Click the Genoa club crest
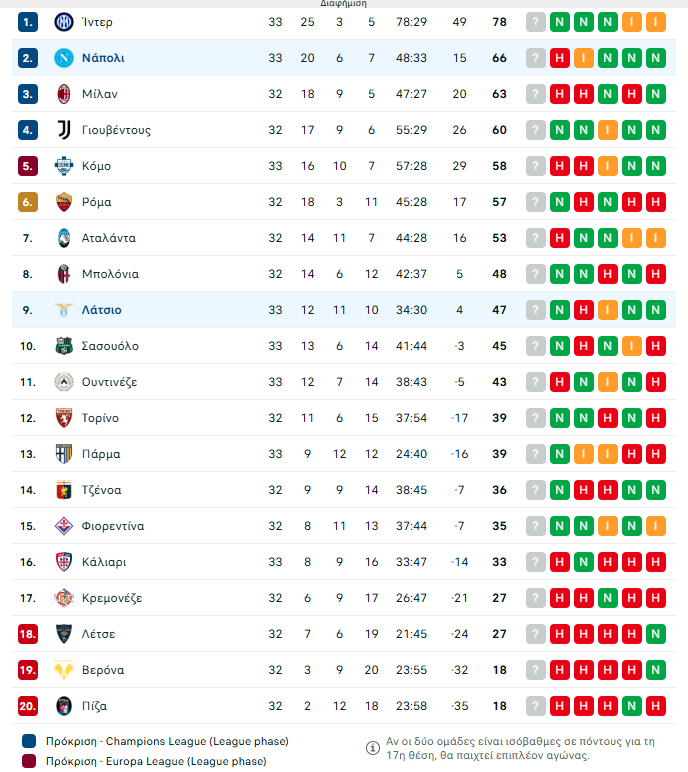The width and height of the screenshot is (688, 772). [64, 490]
